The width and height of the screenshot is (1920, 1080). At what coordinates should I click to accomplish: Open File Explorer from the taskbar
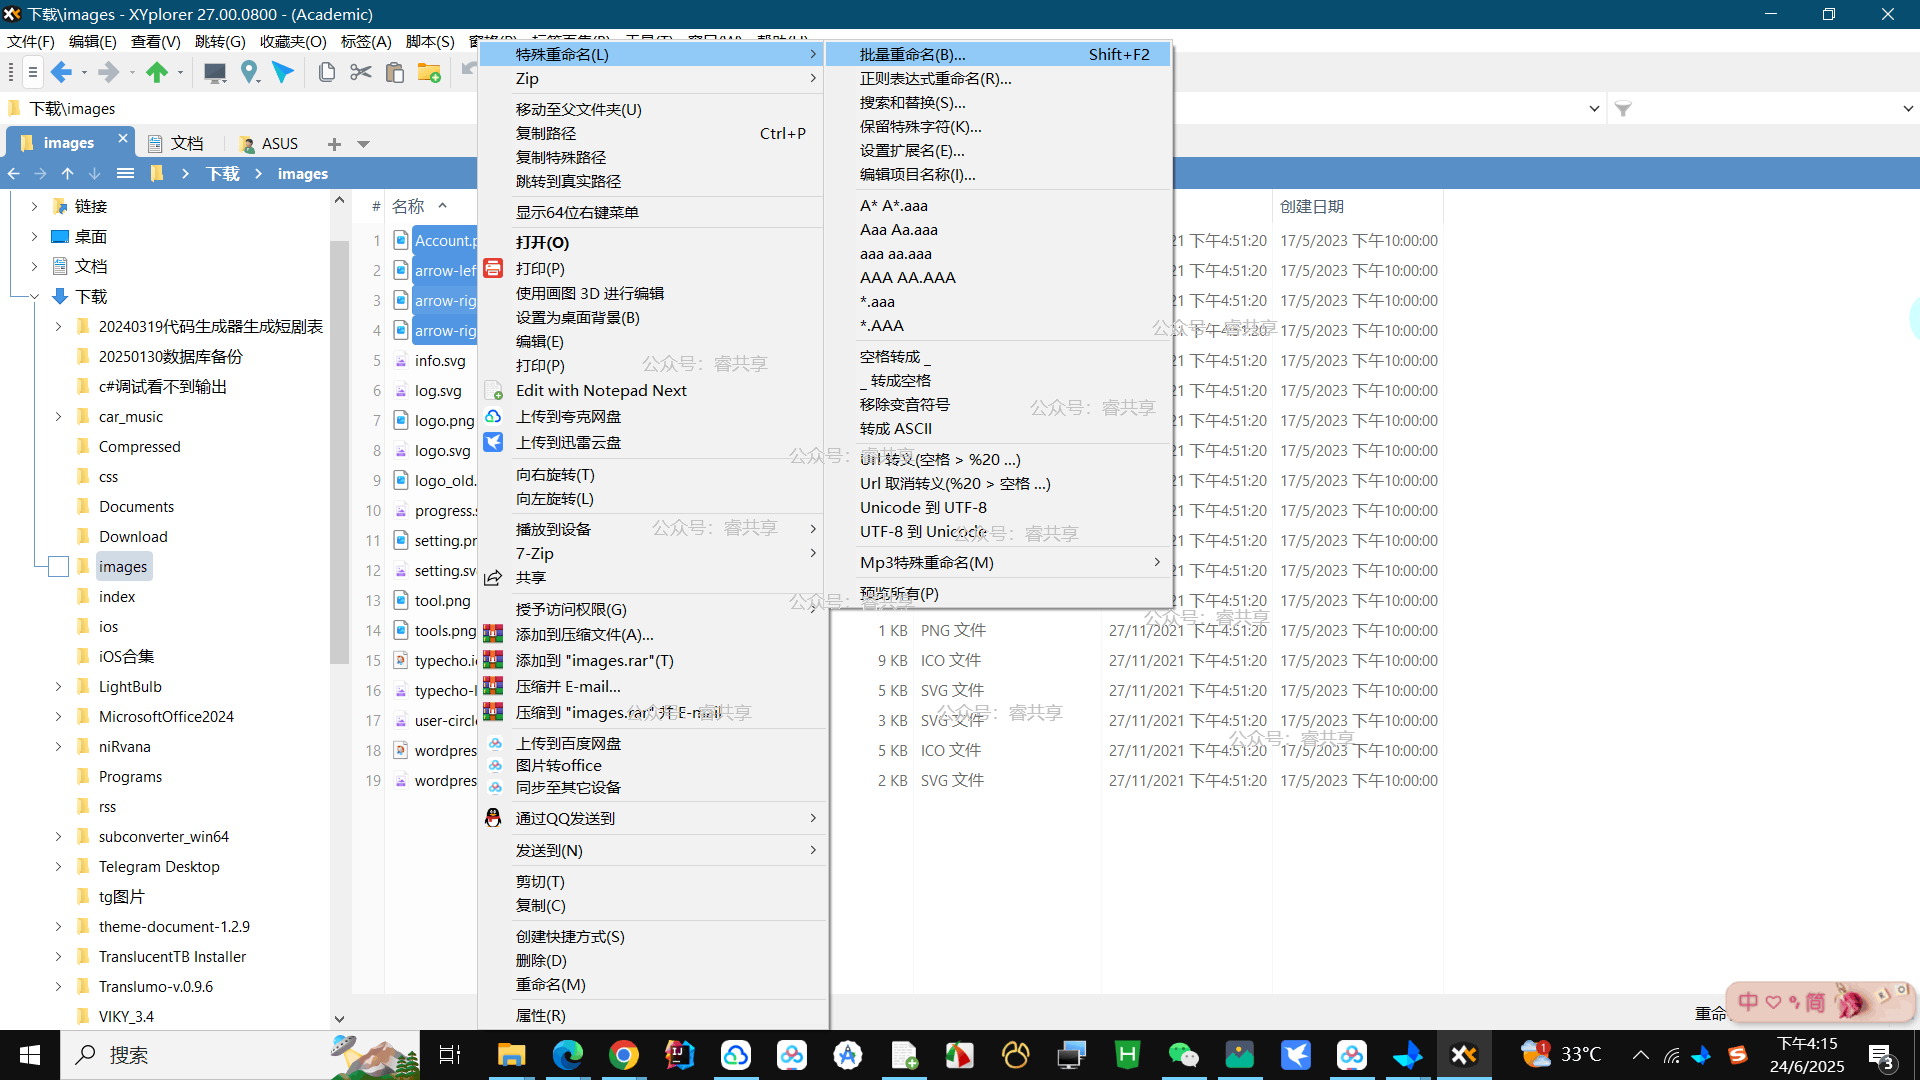[512, 1055]
